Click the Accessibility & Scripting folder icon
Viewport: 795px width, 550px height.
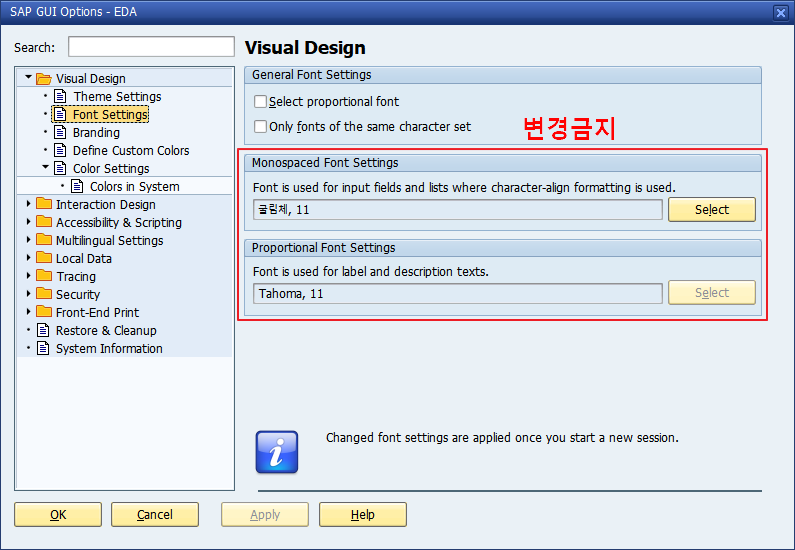(44, 222)
